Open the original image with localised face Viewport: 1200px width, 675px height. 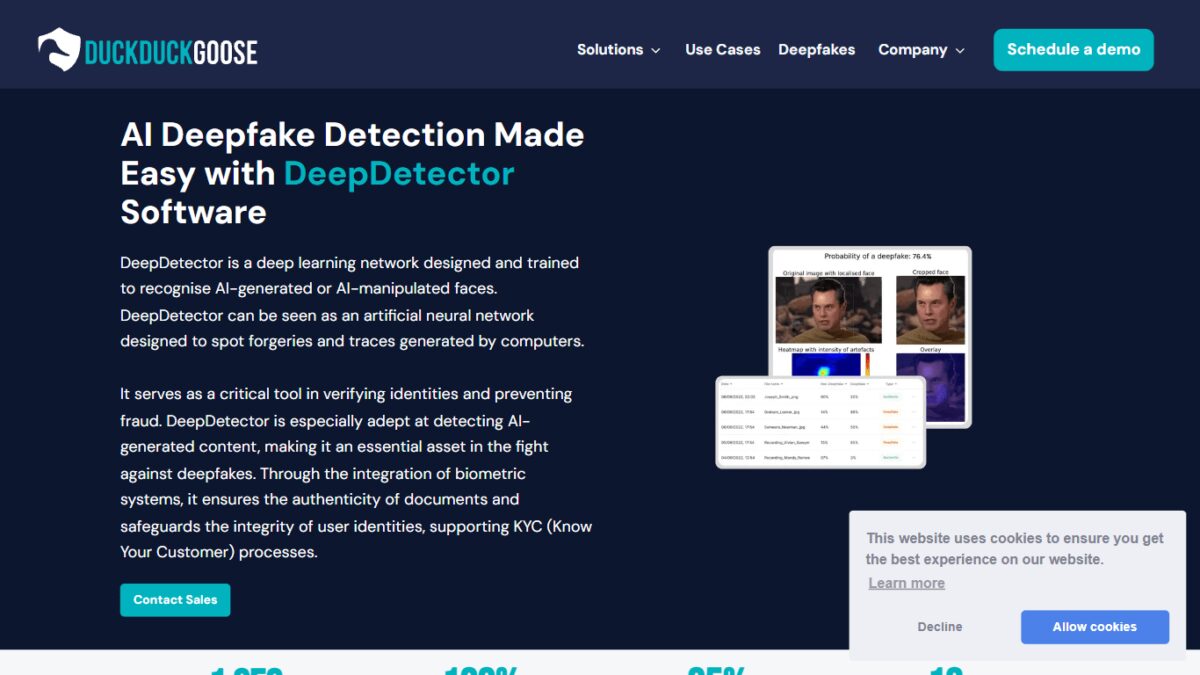[x=829, y=309]
